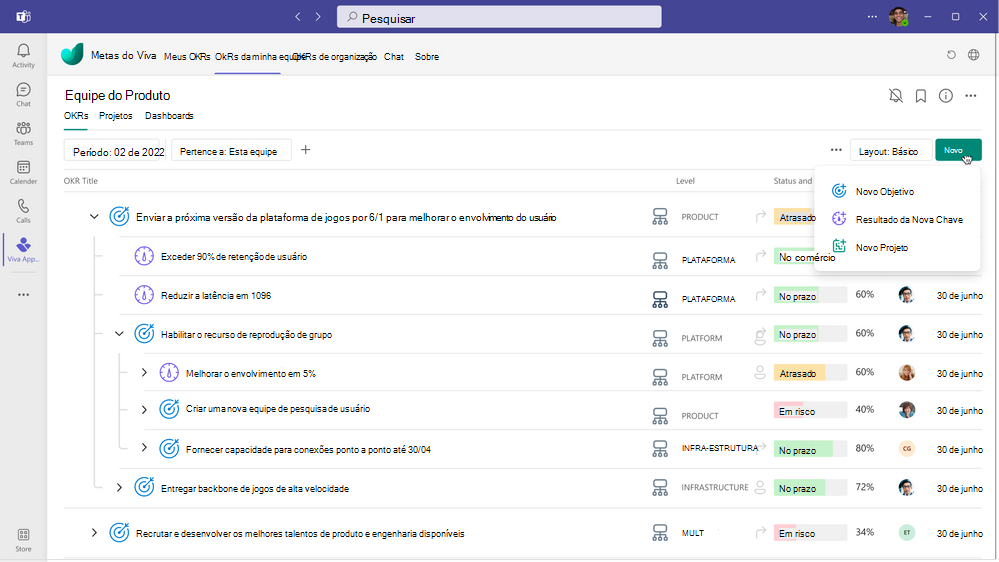Sort by Level column header

685,181
